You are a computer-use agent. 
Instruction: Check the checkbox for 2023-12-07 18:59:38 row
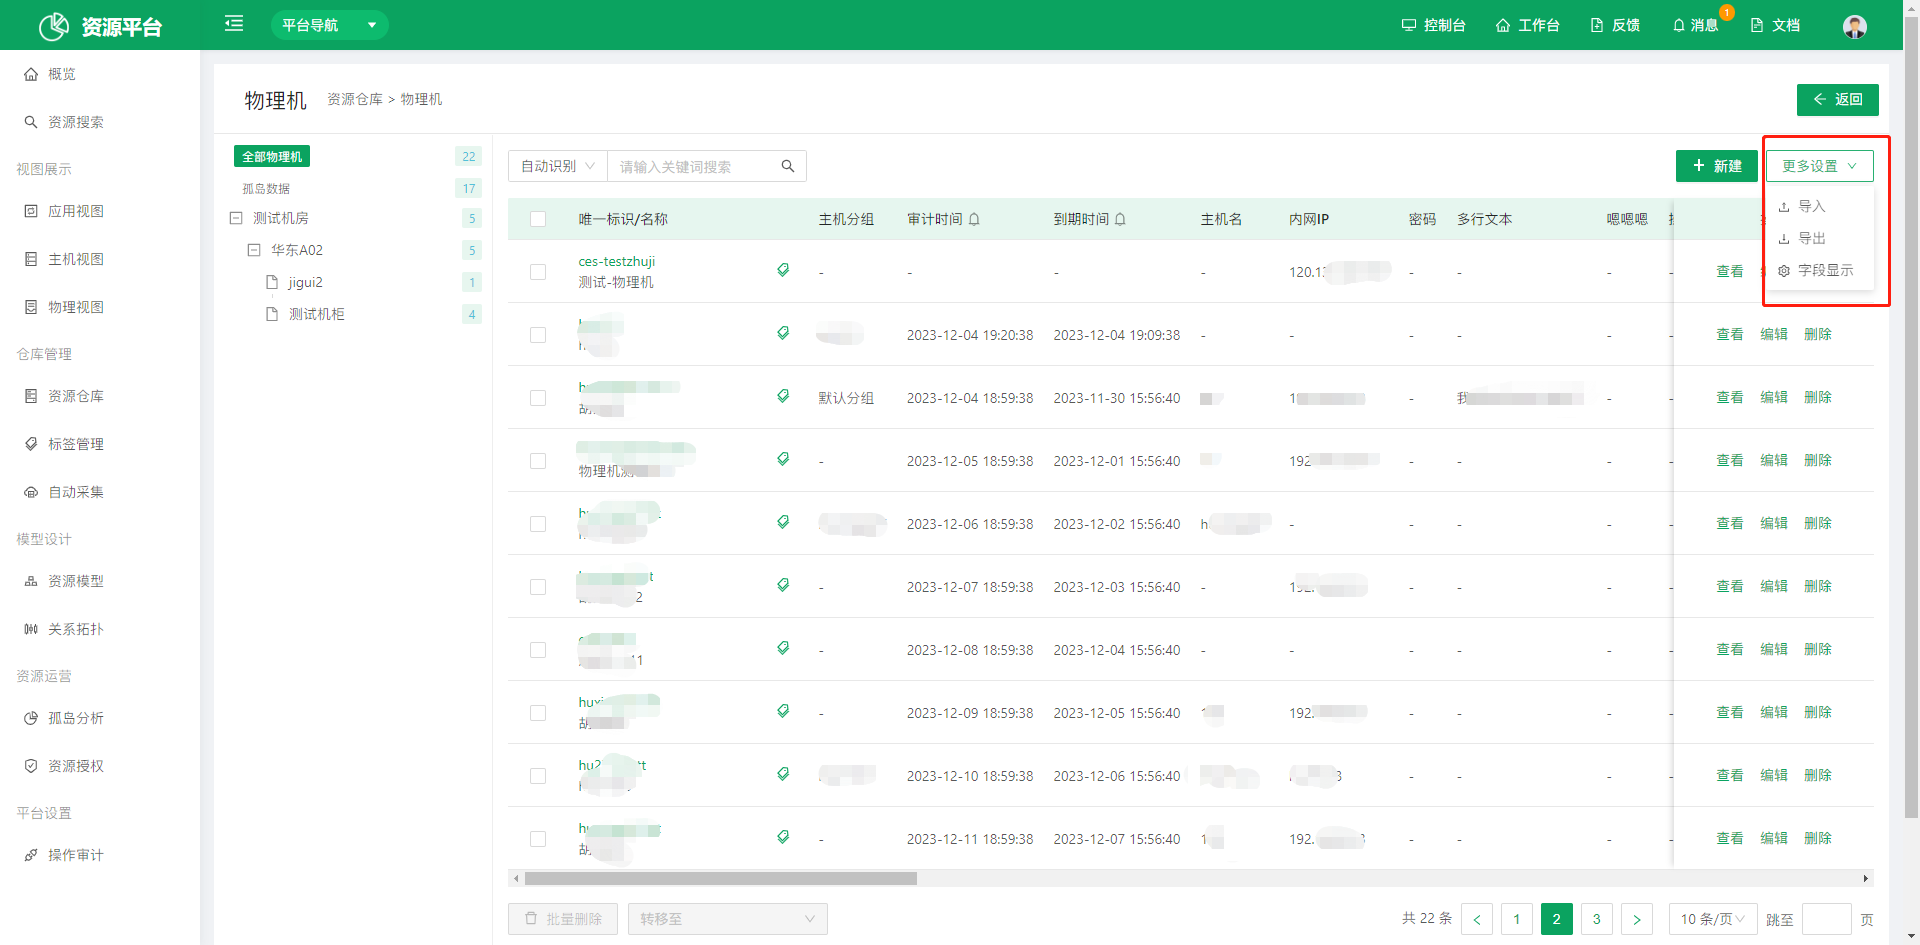(x=538, y=587)
